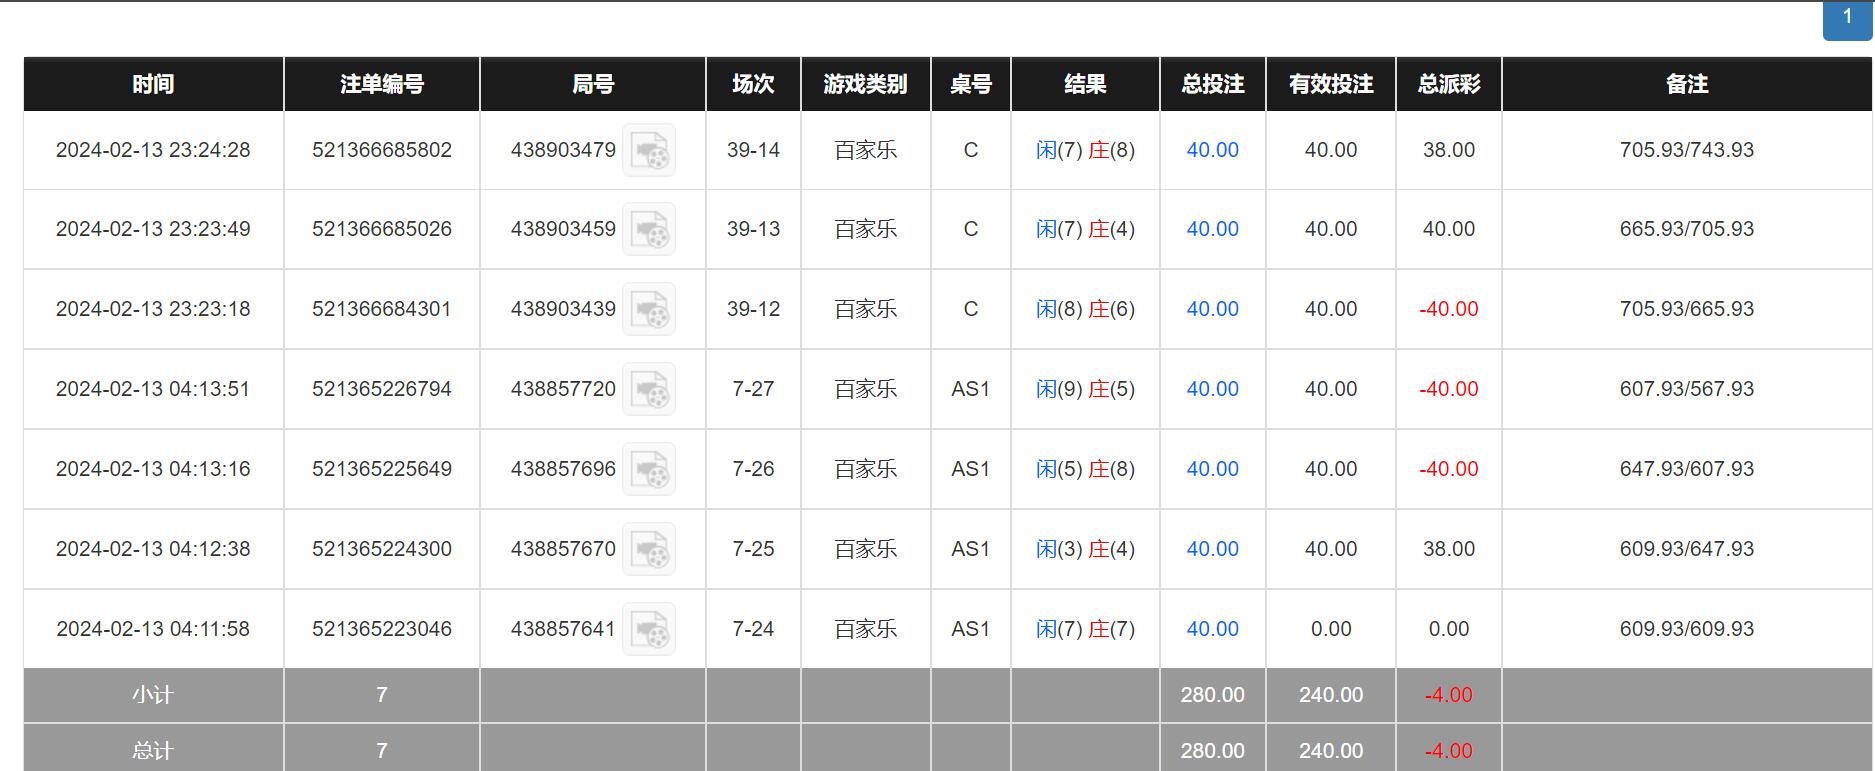Select order number 521366685026
The height and width of the screenshot is (771, 1875).
[382, 229]
